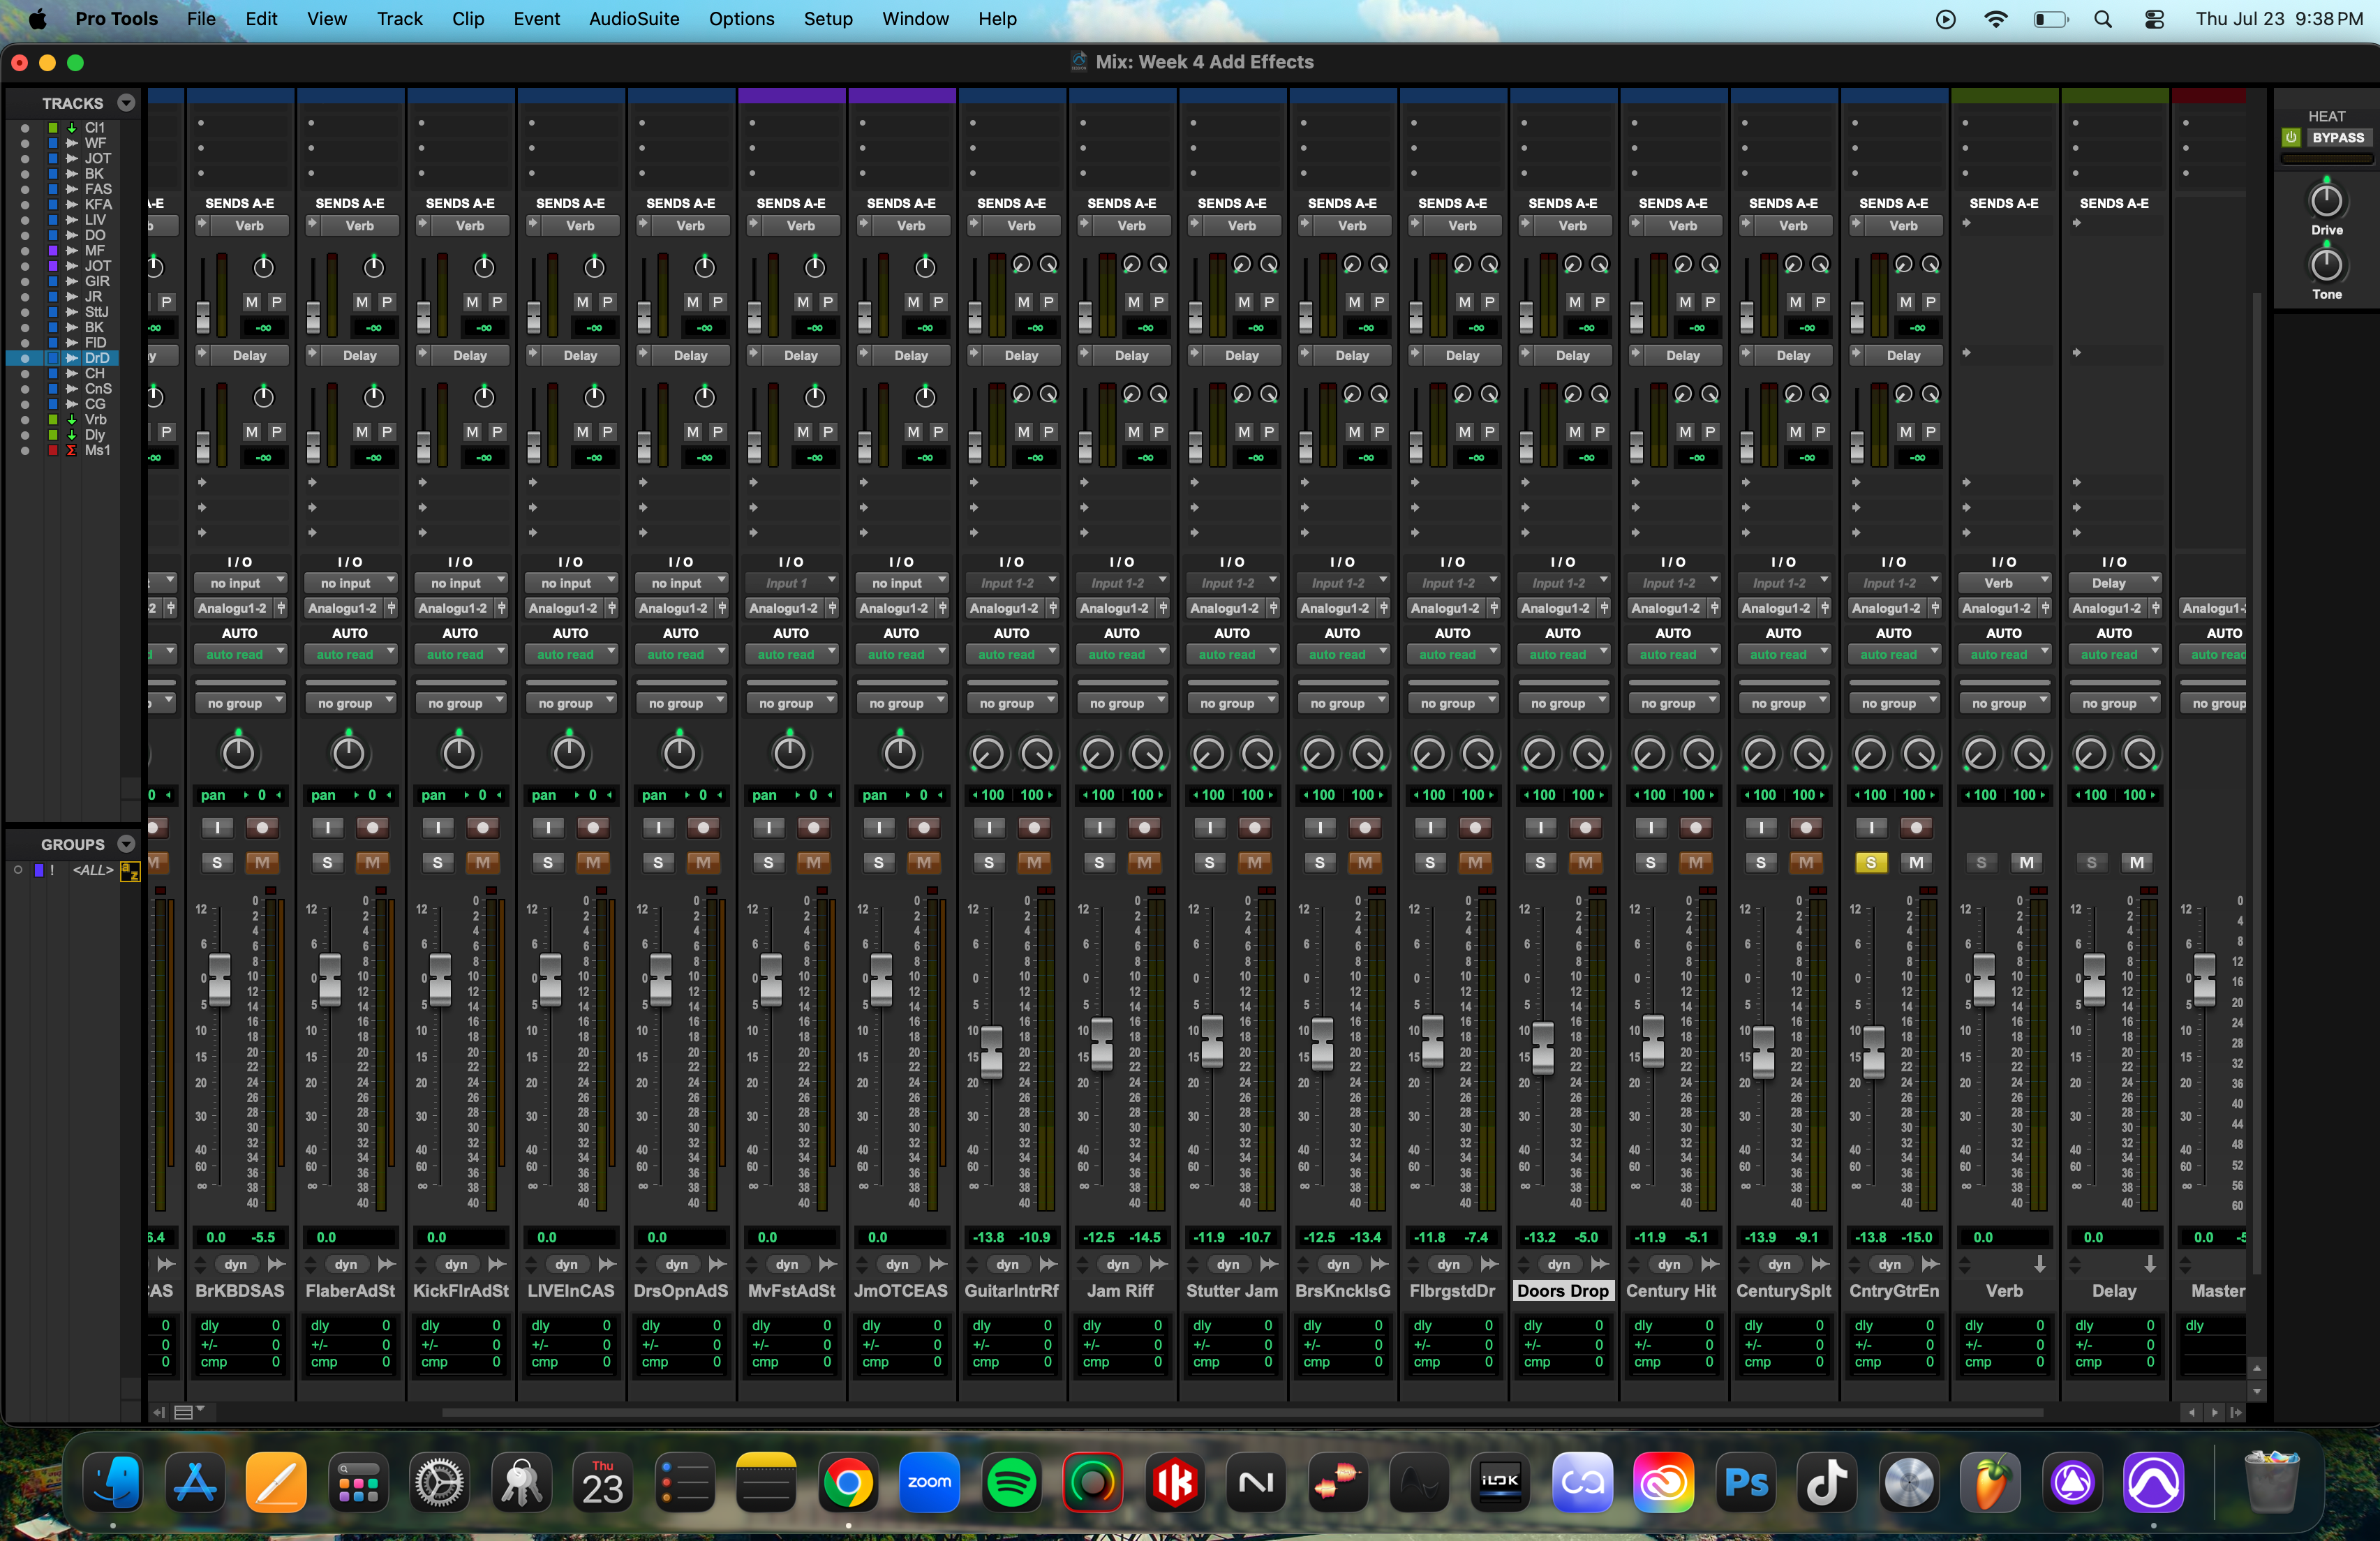Viewport: 2380px width, 1541px height.
Task: Open the Event menu
Action: point(536,19)
